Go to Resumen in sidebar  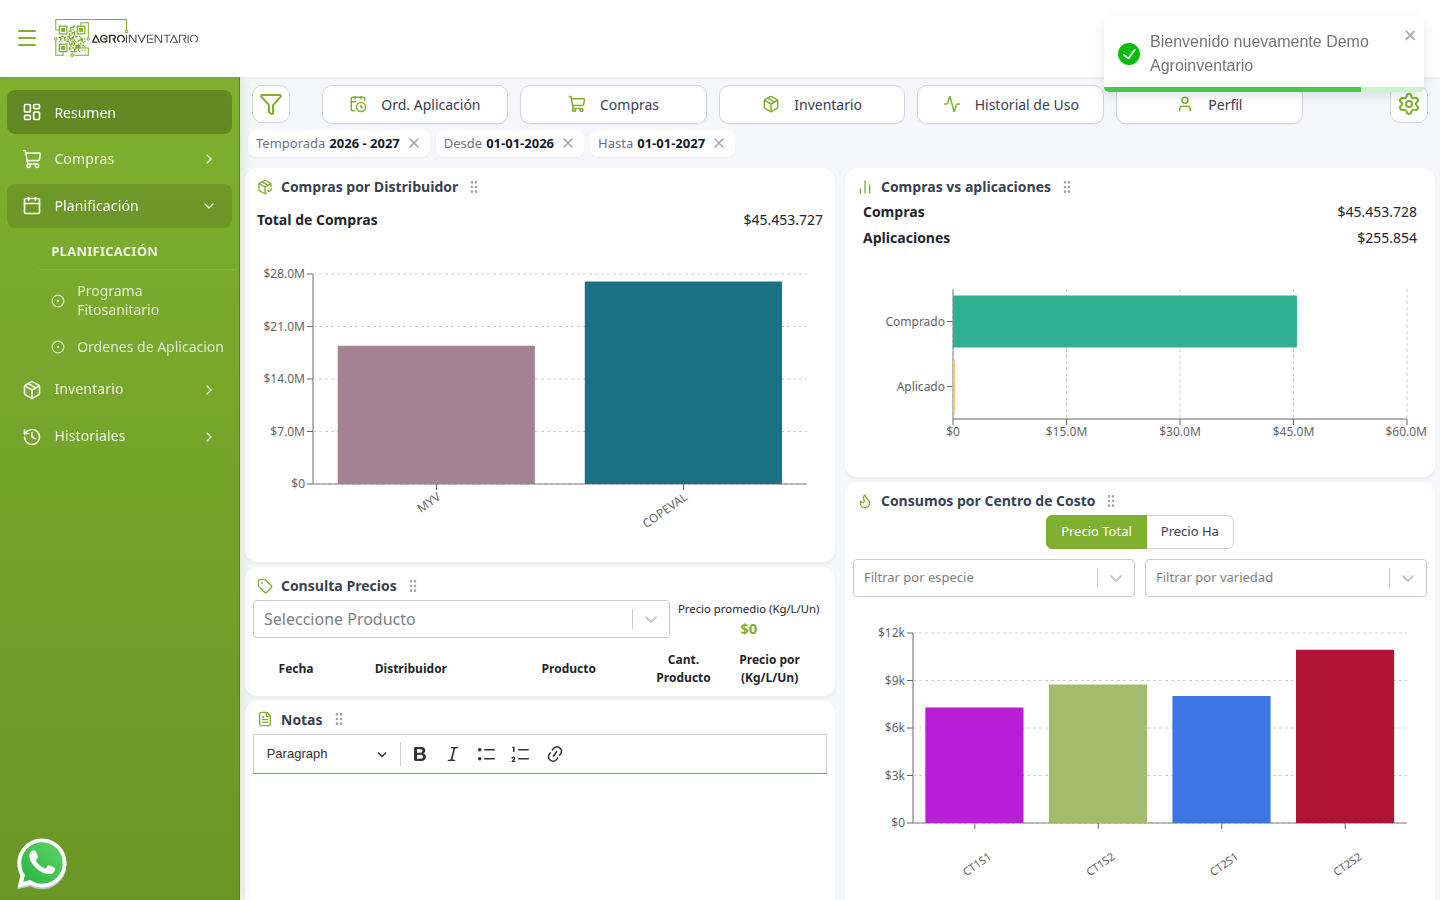119,112
